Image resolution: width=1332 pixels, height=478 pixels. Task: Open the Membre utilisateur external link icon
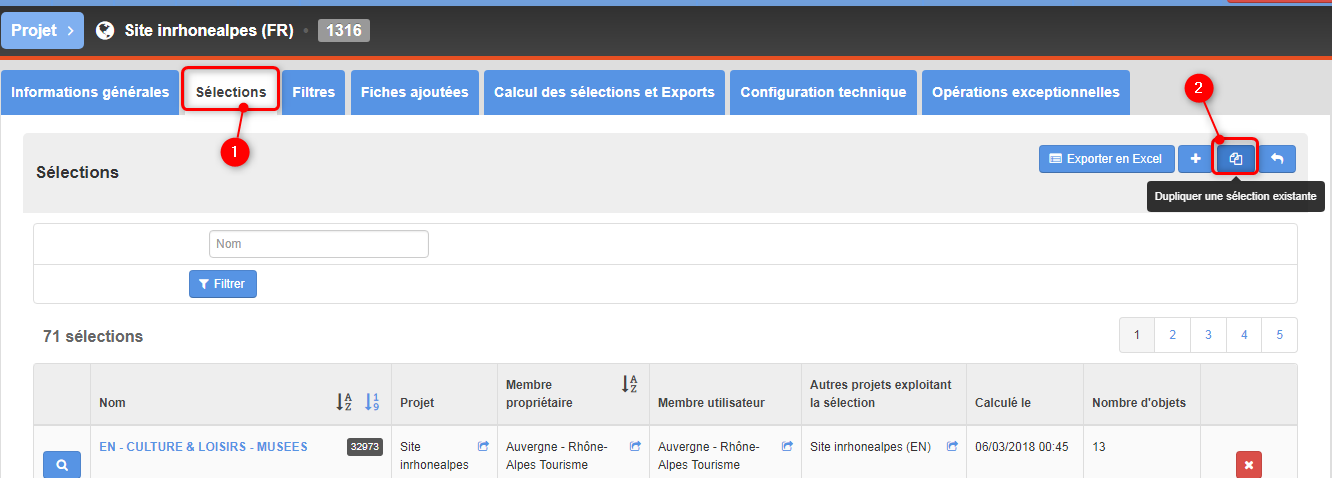coord(787,447)
